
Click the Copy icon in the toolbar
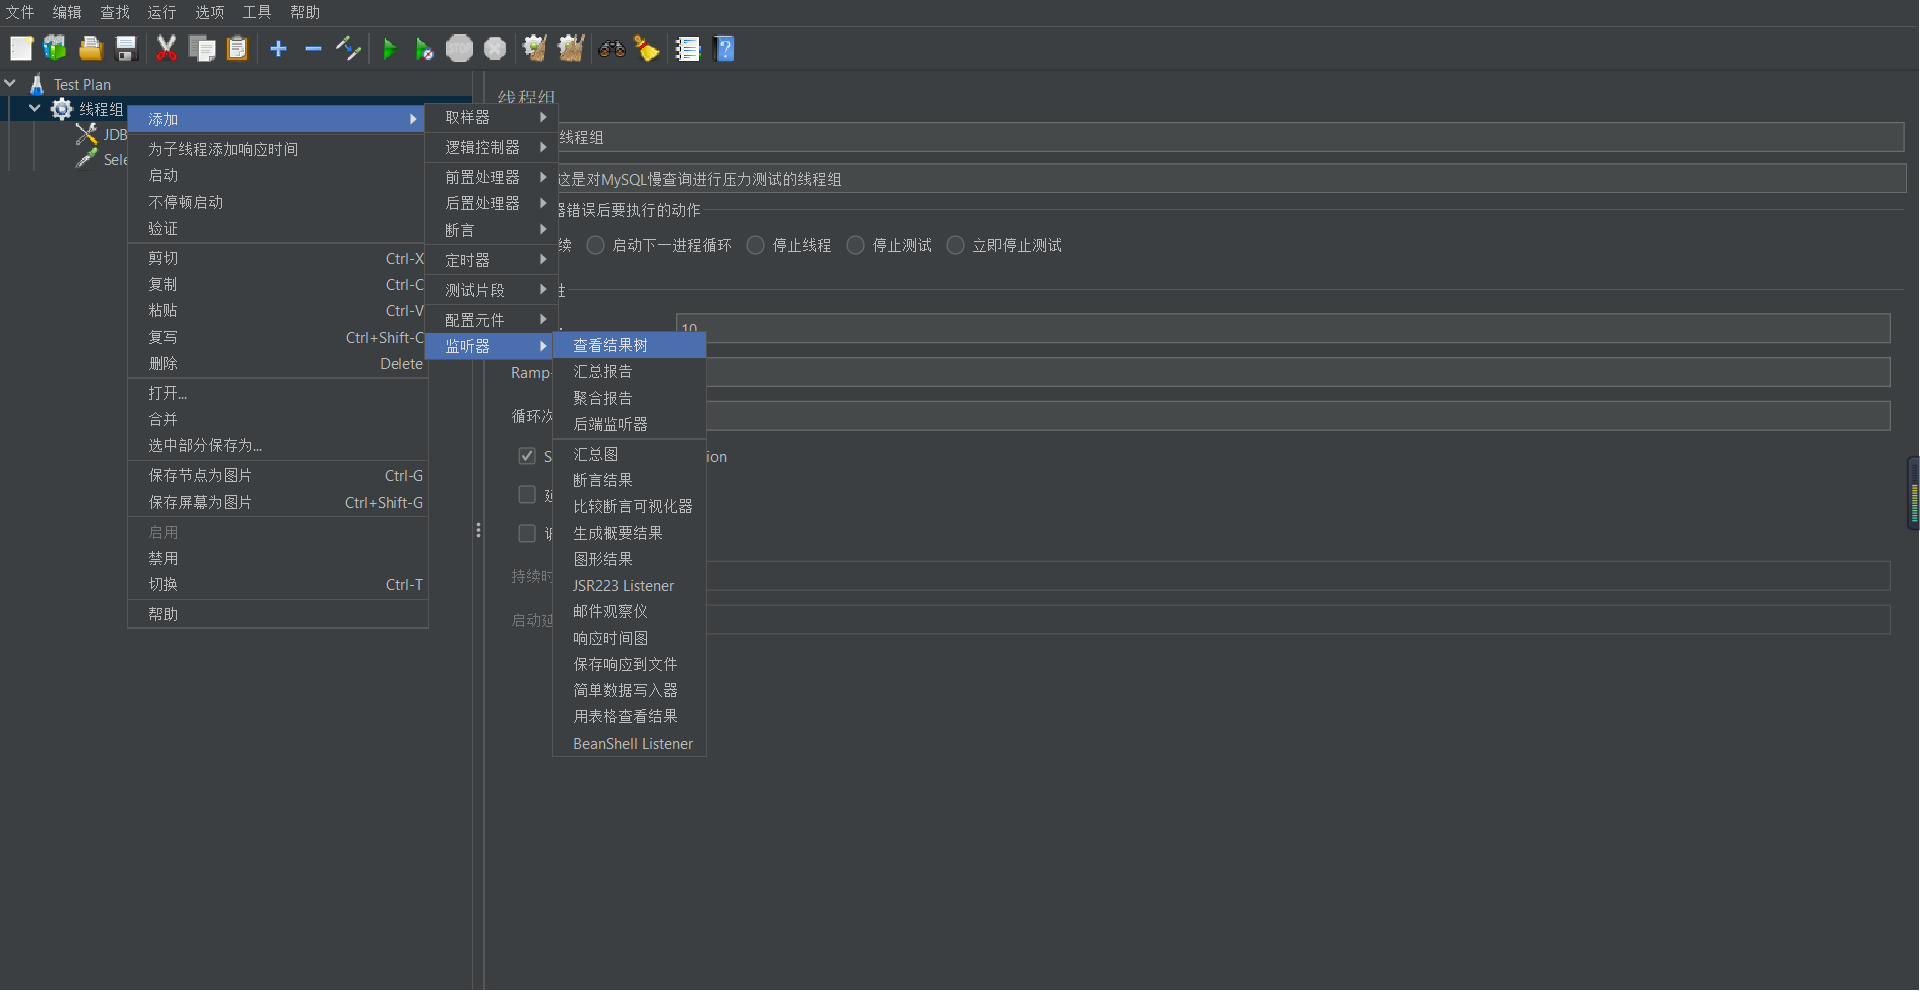pos(202,48)
